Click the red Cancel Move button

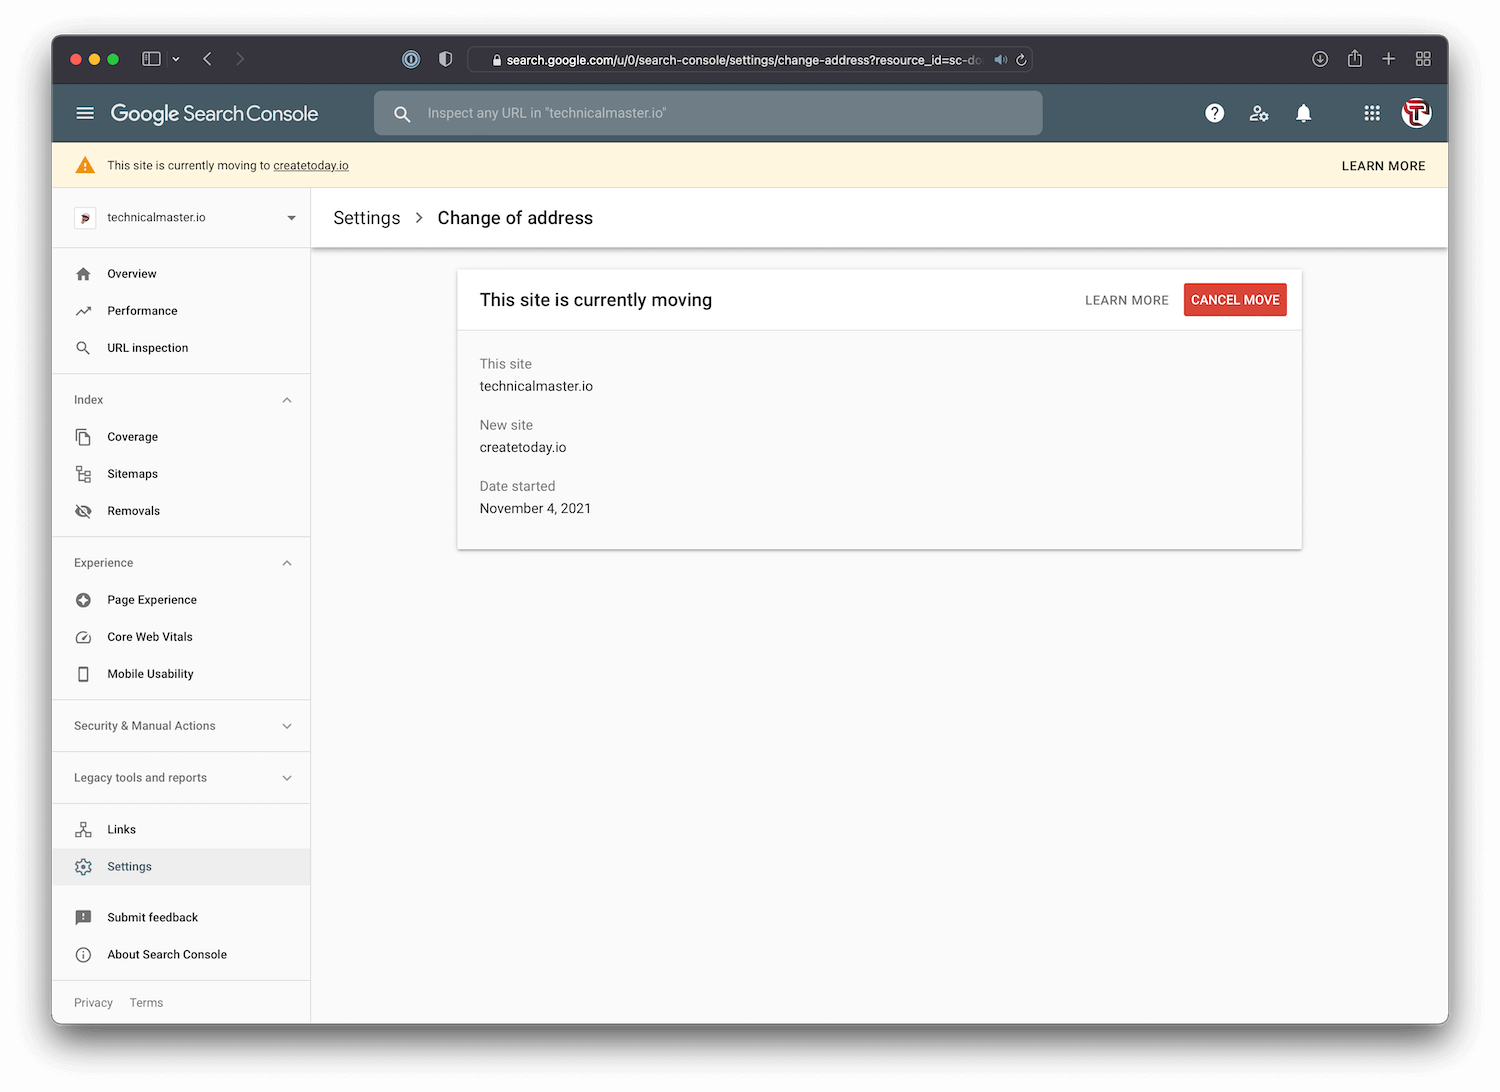click(x=1235, y=300)
